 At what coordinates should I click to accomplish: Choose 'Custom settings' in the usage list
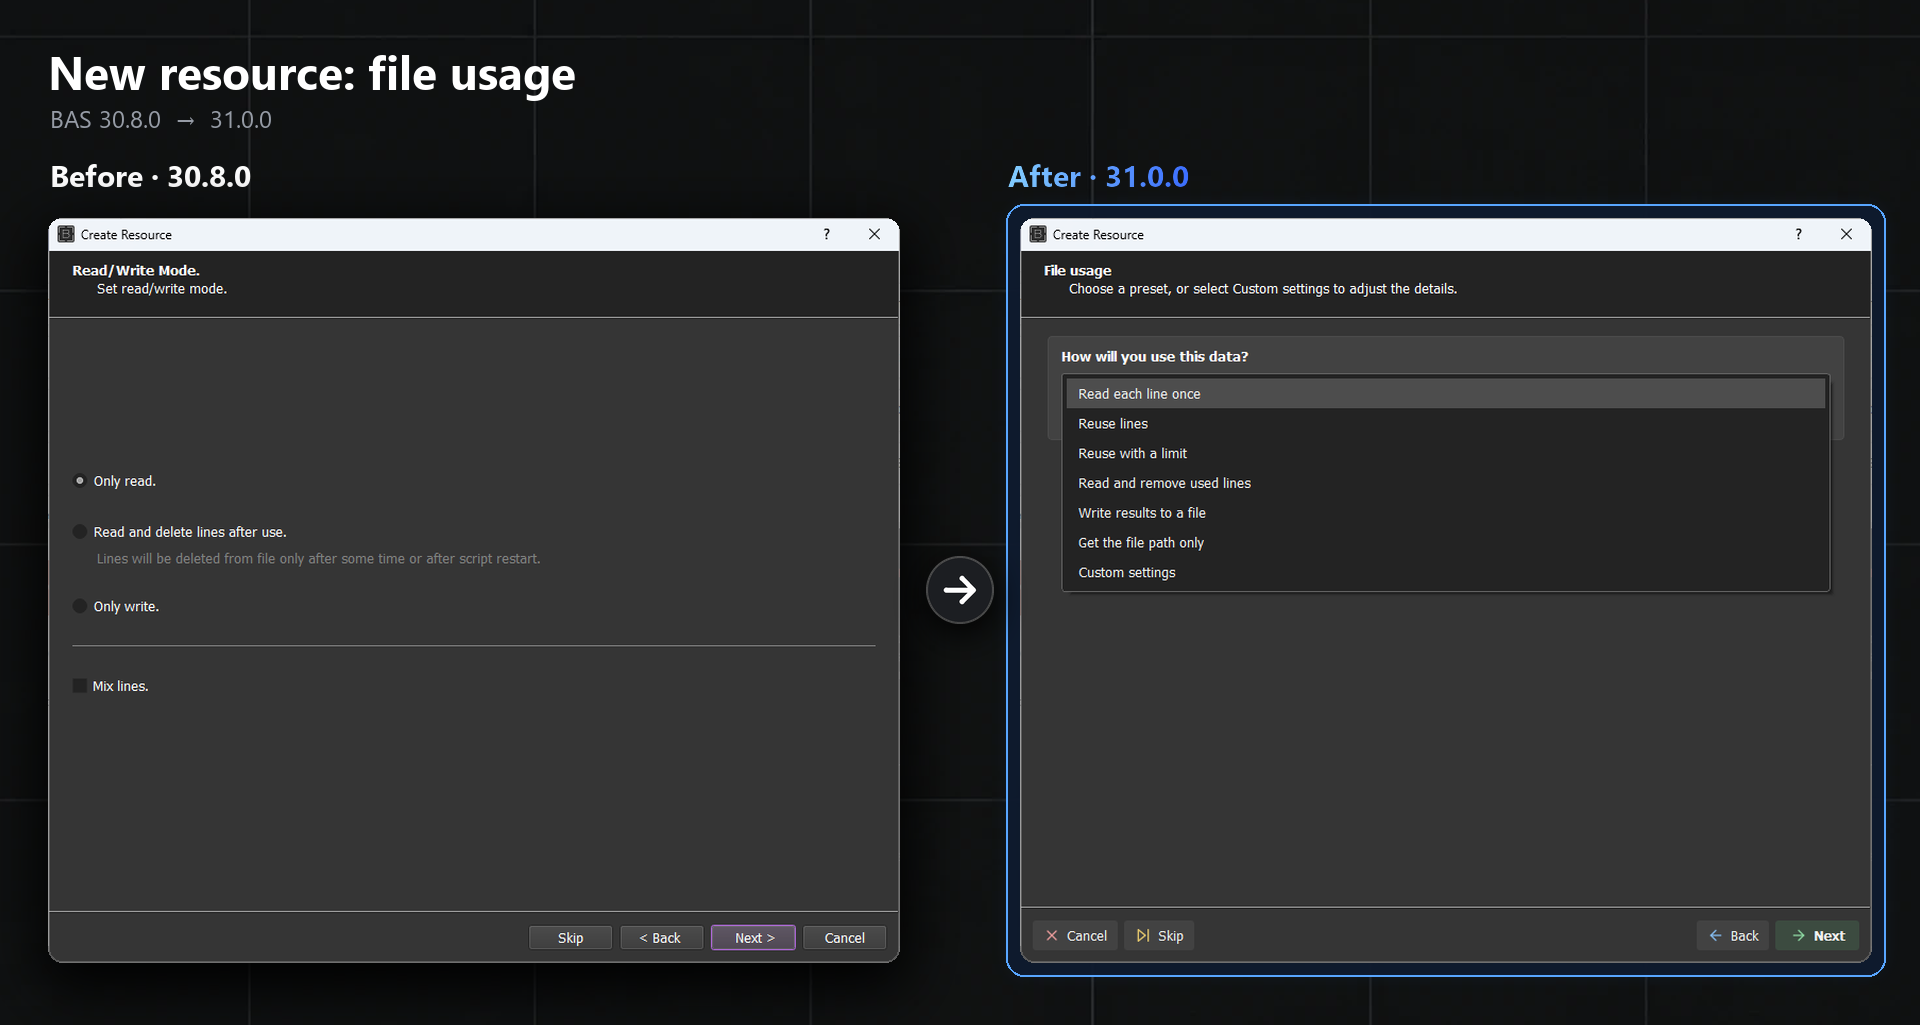tap(1445, 573)
